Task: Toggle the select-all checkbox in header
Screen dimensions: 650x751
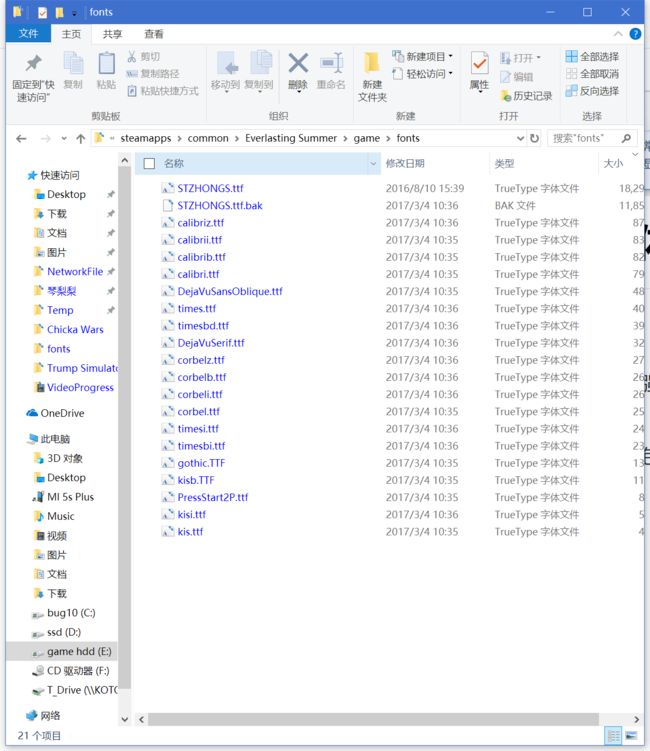Action: 149,164
